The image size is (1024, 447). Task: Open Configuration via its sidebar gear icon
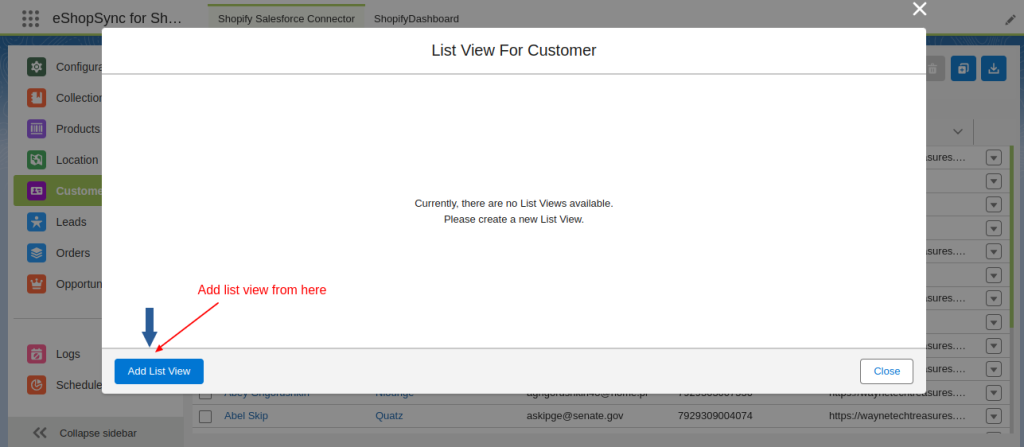[36, 67]
